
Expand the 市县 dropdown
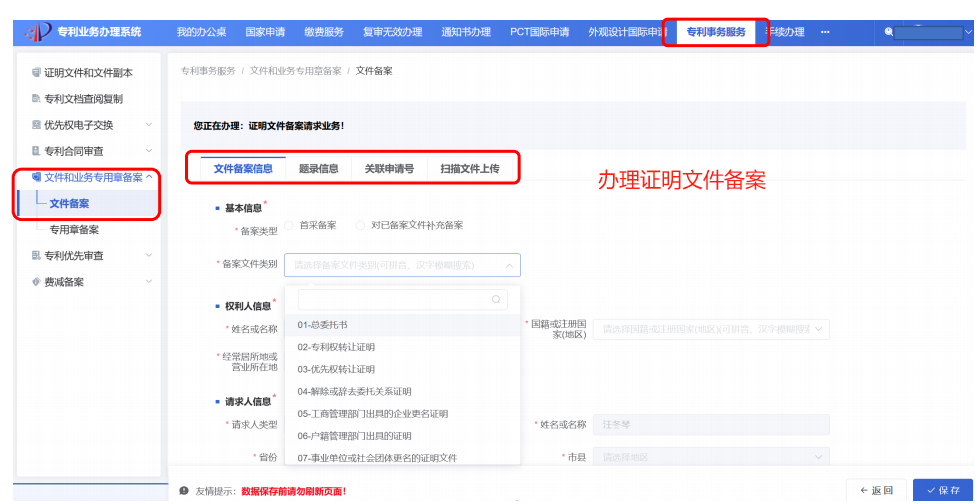(819, 457)
